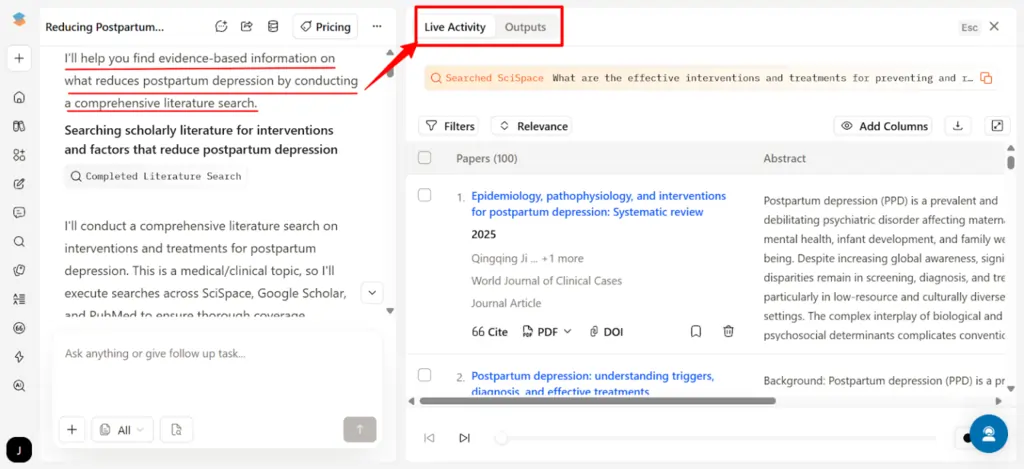Open the agents gallery grid icon
The image size is (1024, 469).
point(19,155)
